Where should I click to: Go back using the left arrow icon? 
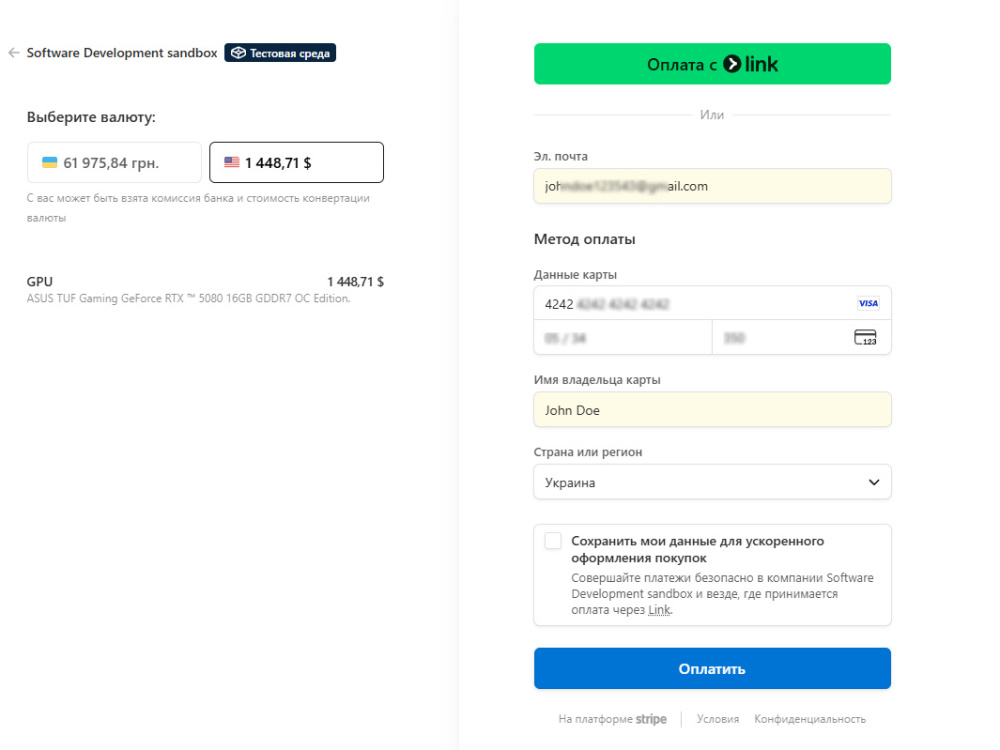(14, 53)
